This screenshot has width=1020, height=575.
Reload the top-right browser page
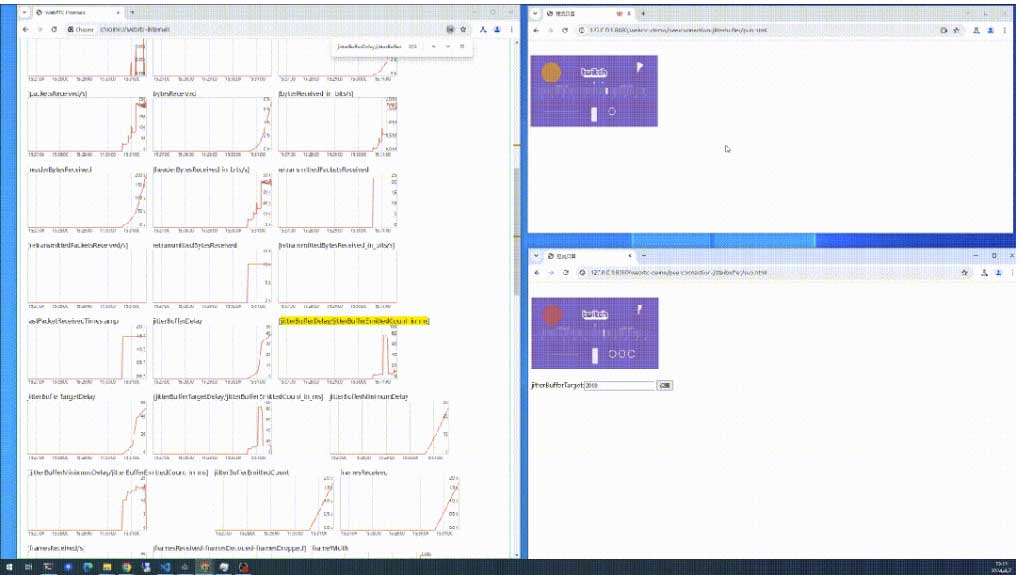point(566,30)
